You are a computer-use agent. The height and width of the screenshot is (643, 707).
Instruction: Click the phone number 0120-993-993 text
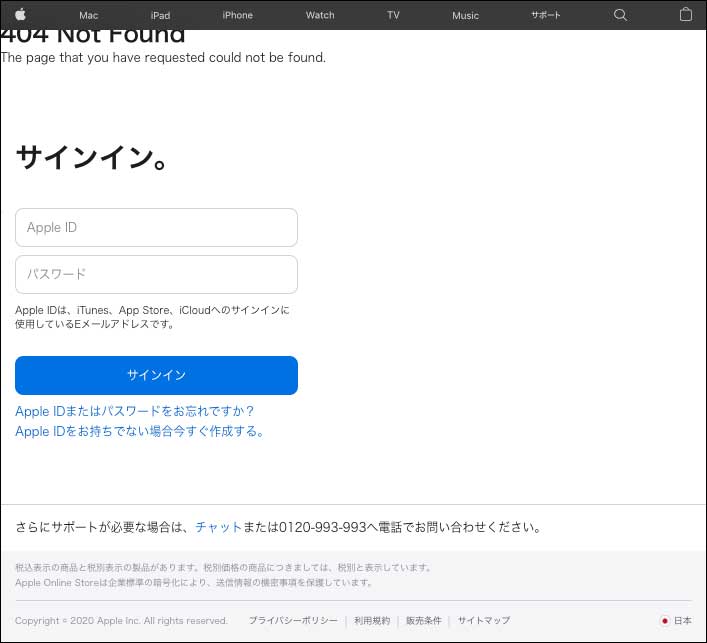click(x=322, y=527)
